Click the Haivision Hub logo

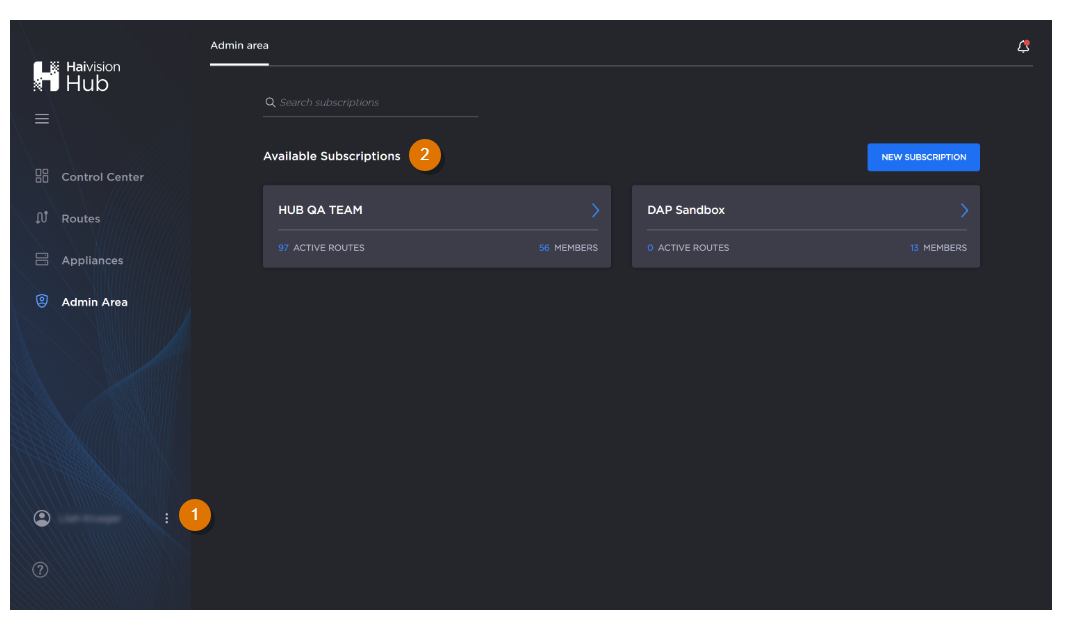tap(77, 76)
